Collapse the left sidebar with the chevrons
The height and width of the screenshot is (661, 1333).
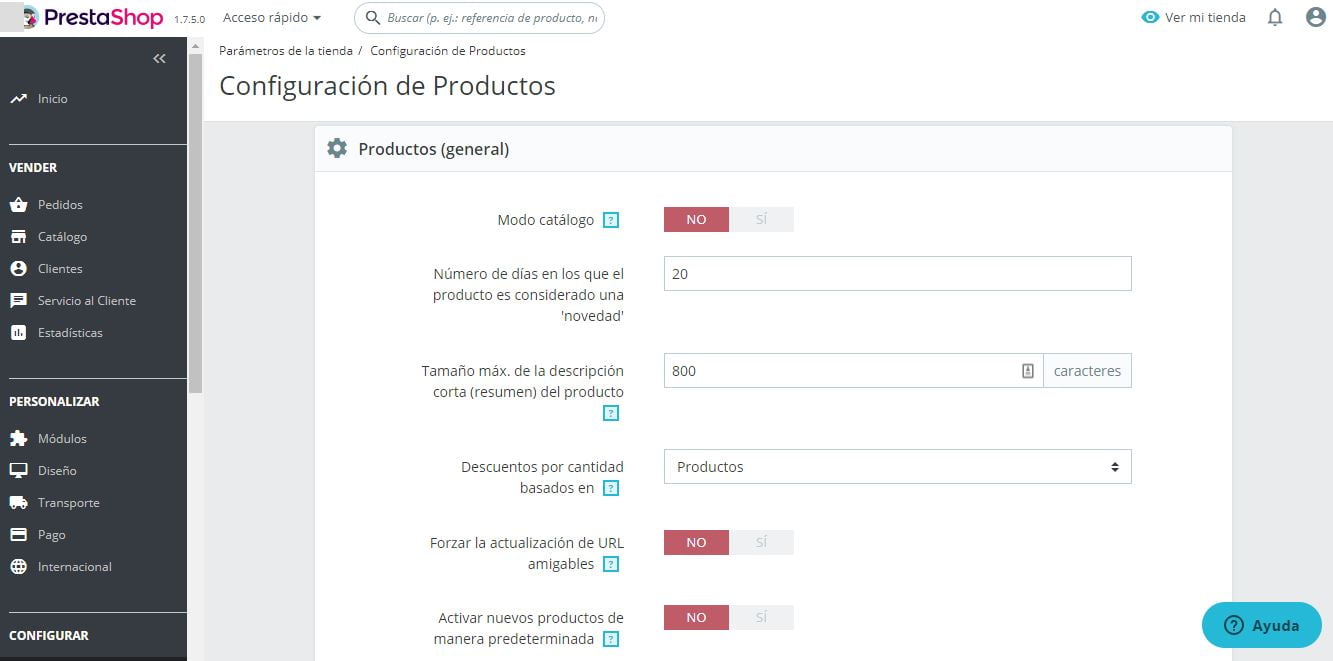click(159, 58)
